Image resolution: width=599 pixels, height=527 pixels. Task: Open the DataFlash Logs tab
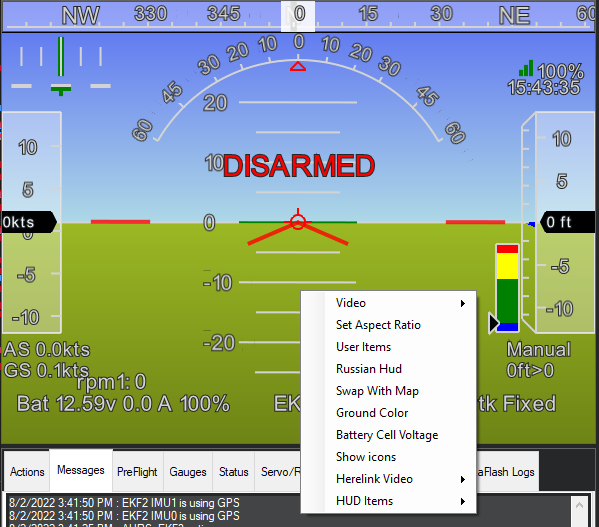point(507,472)
